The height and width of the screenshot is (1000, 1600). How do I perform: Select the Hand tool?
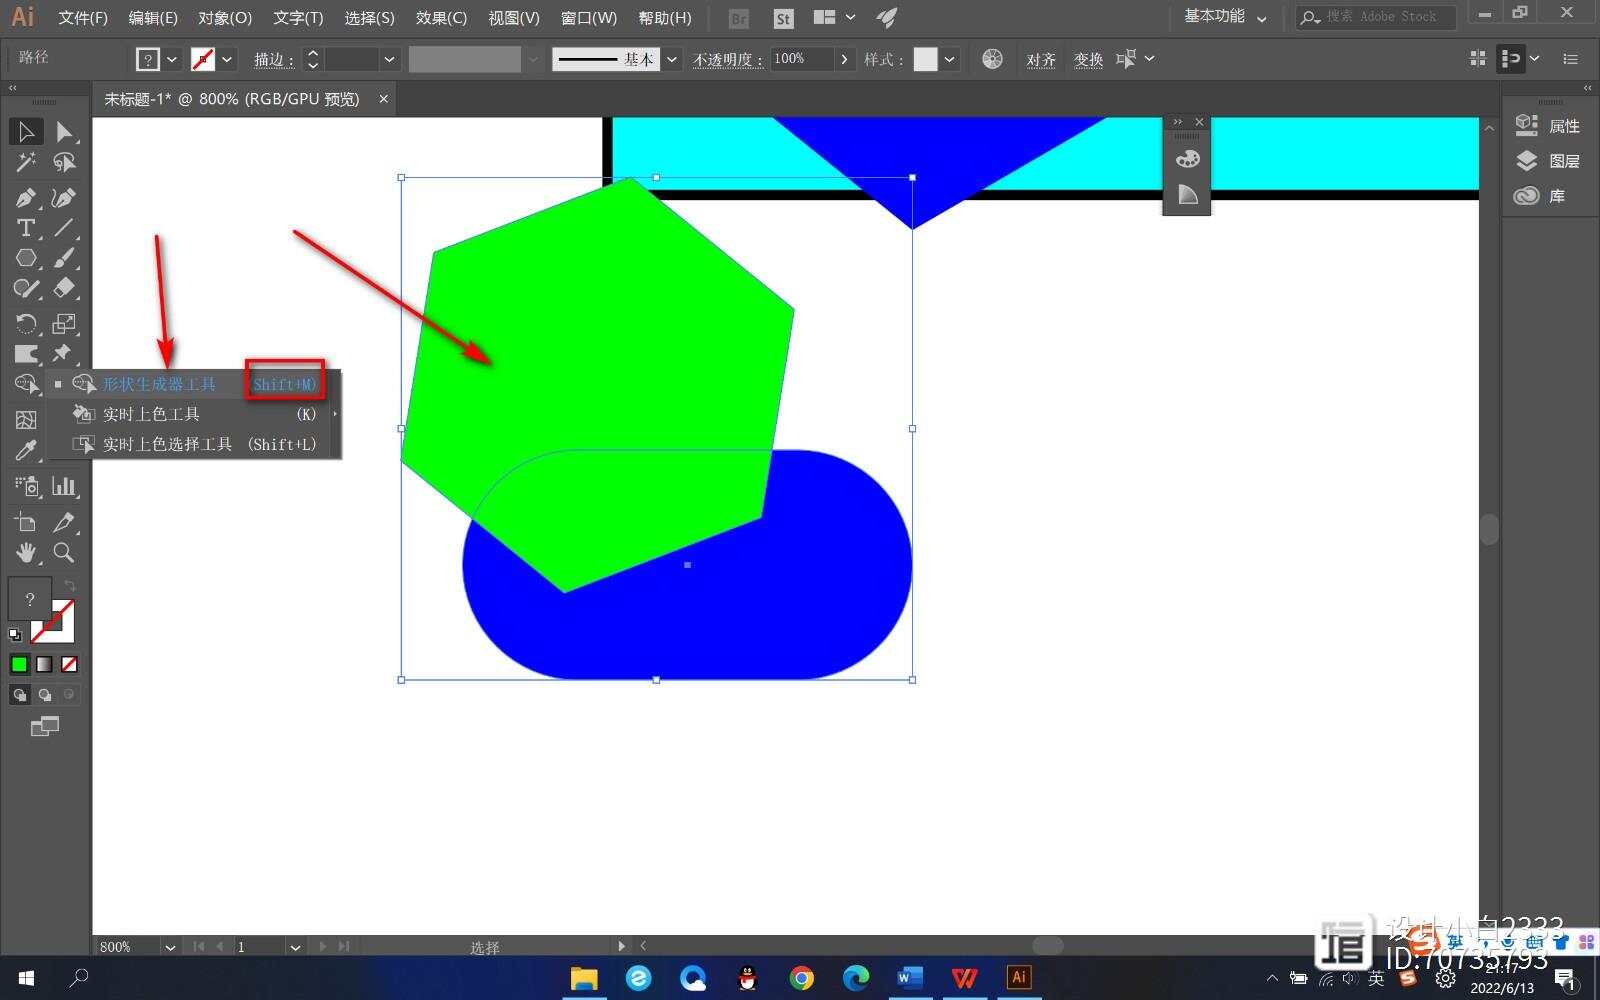tap(26, 552)
